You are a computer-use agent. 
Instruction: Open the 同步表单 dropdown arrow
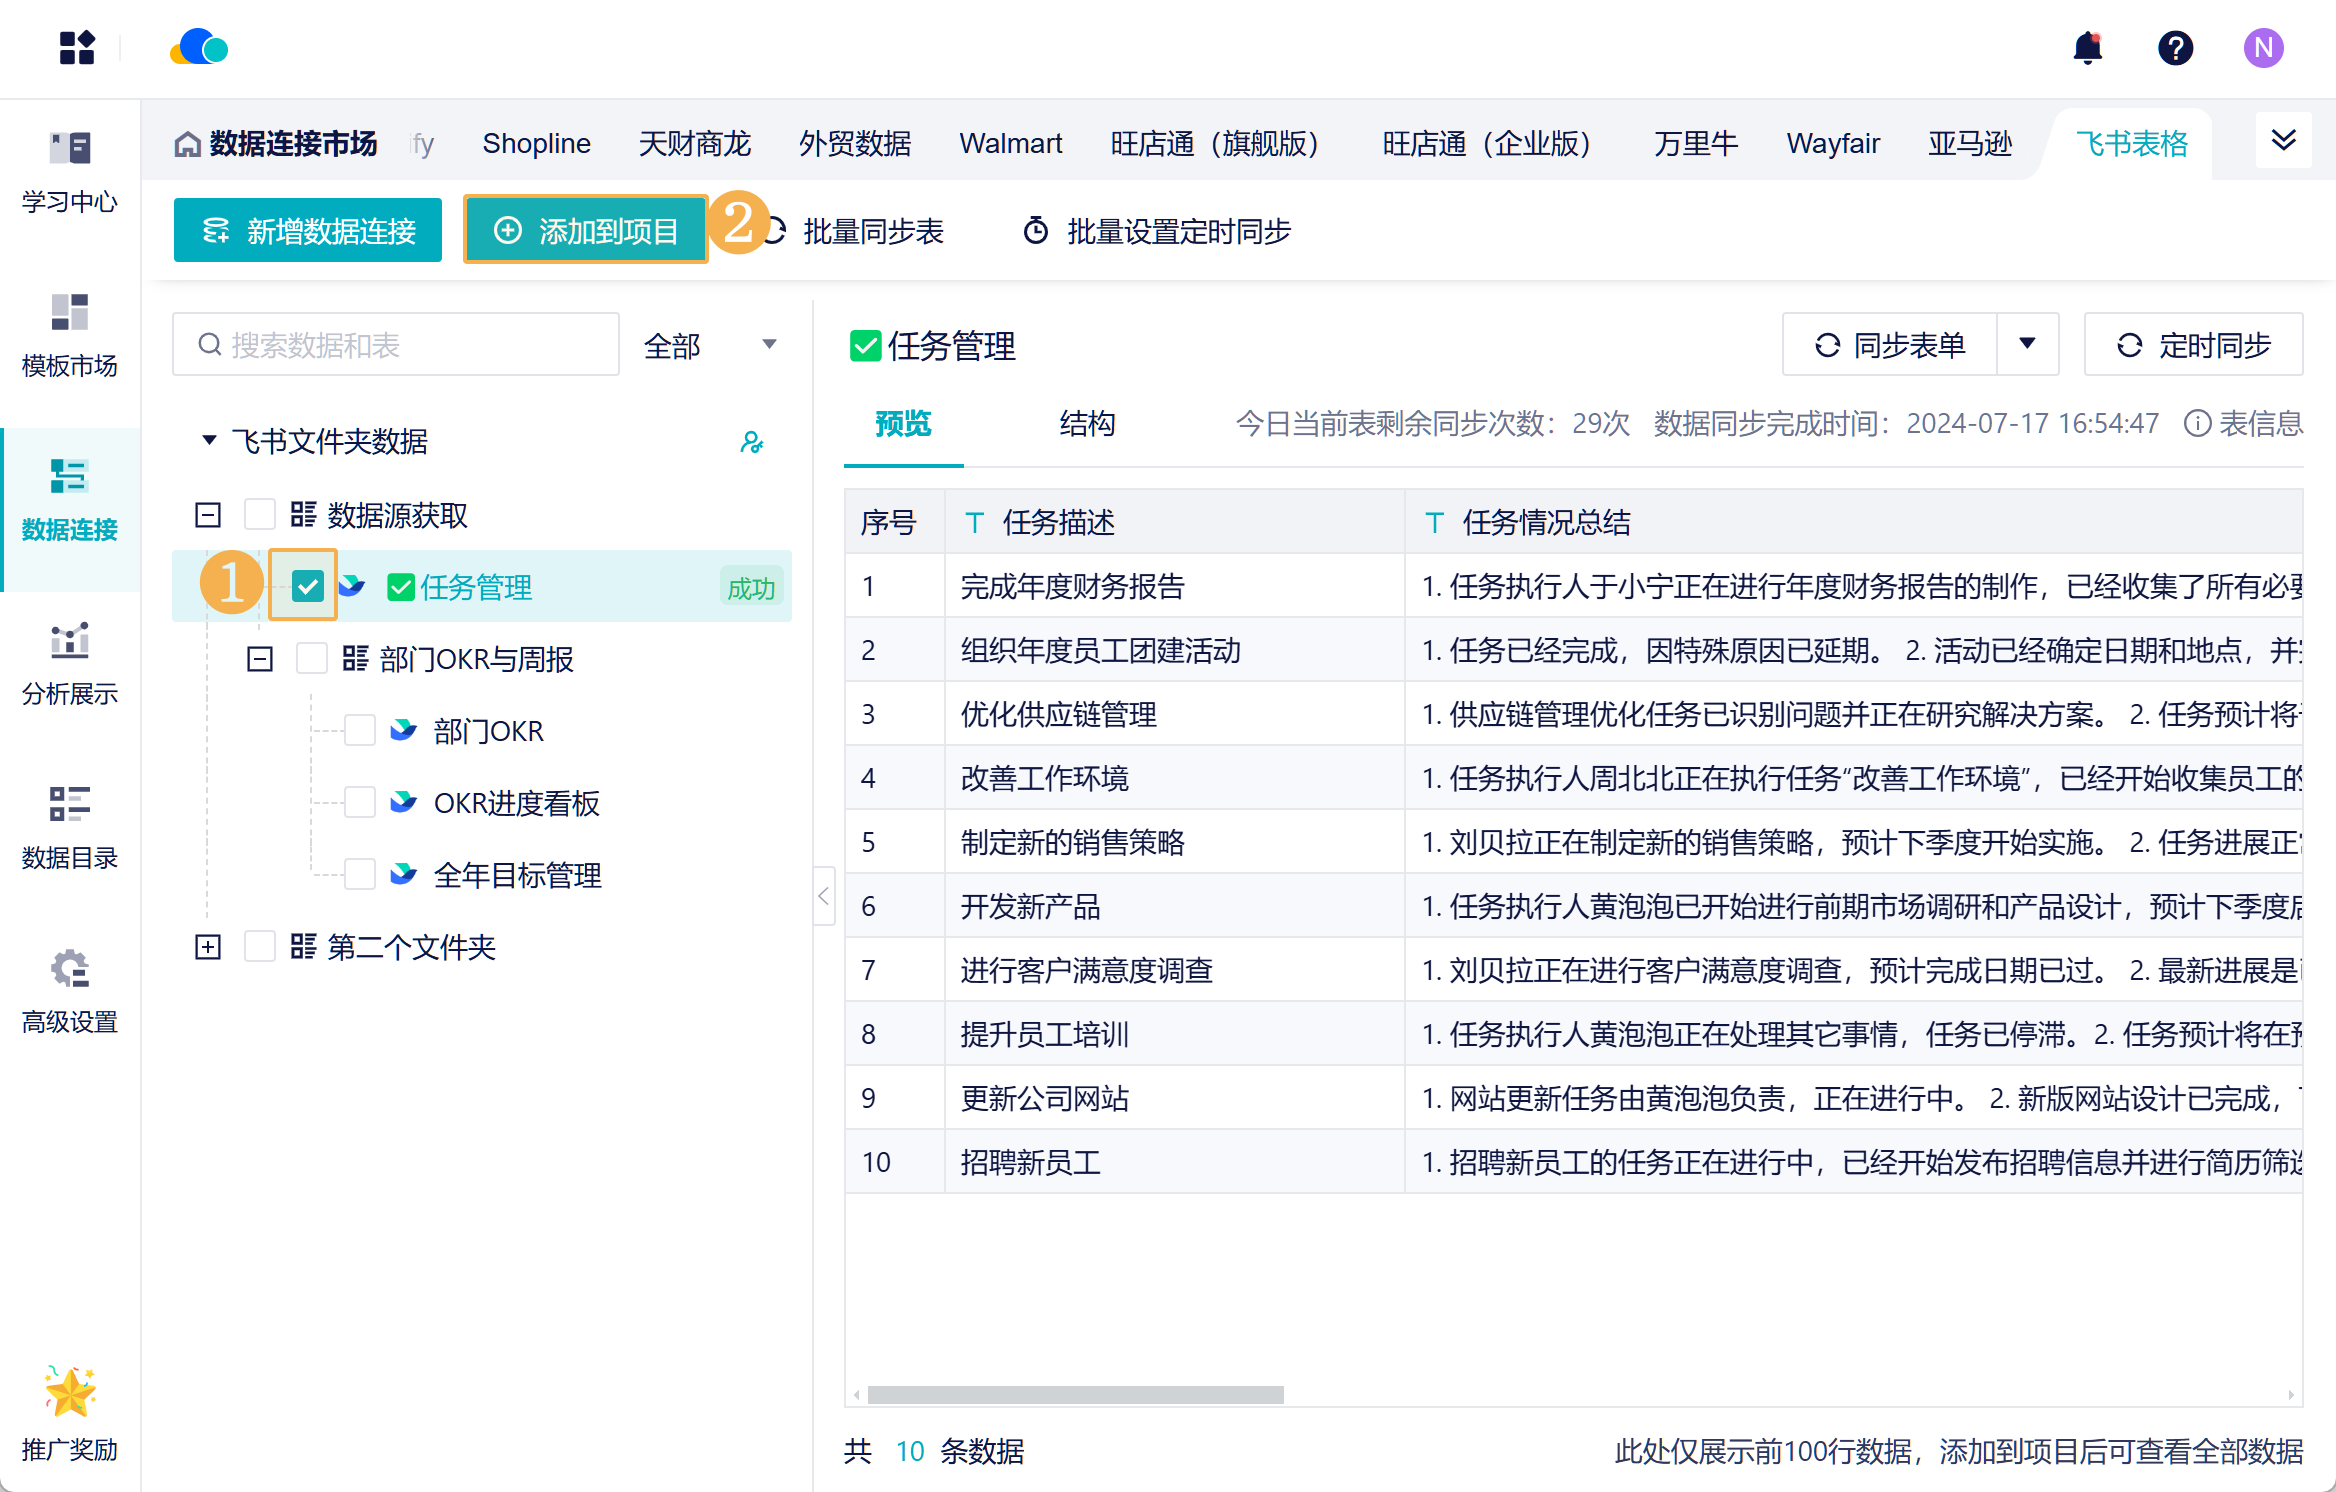tap(2027, 344)
